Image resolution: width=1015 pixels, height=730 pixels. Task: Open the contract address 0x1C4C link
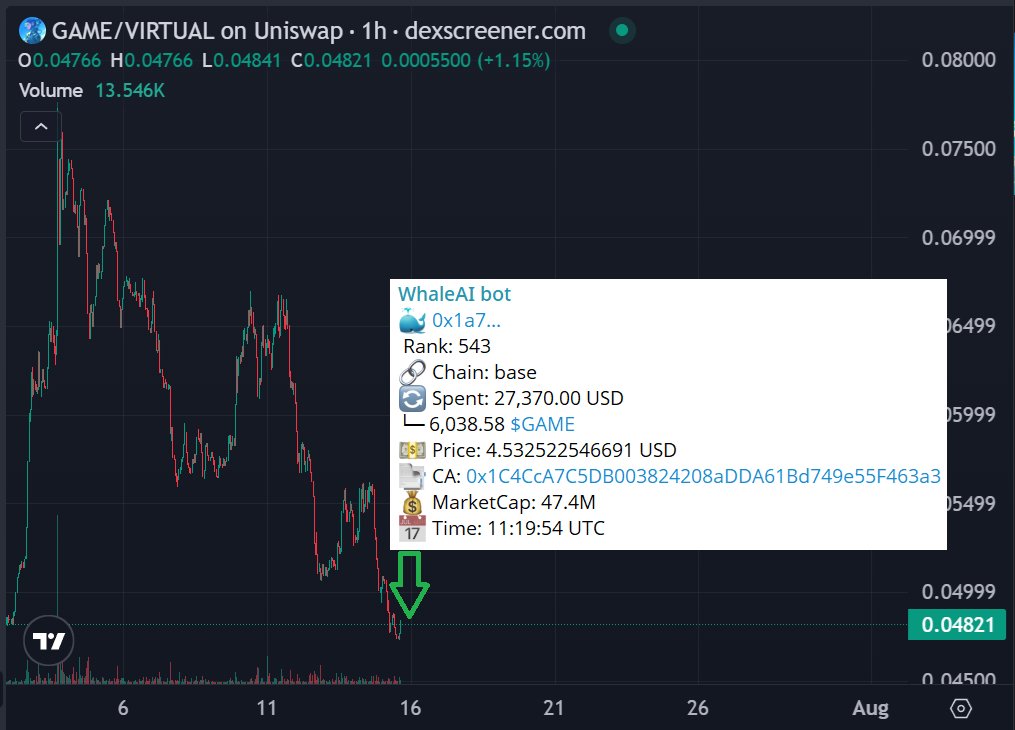tap(703, 476)
